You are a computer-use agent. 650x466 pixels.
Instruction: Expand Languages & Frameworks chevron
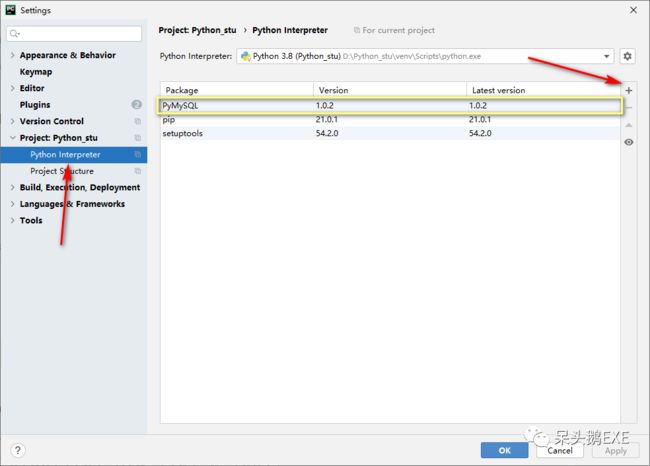12,204
